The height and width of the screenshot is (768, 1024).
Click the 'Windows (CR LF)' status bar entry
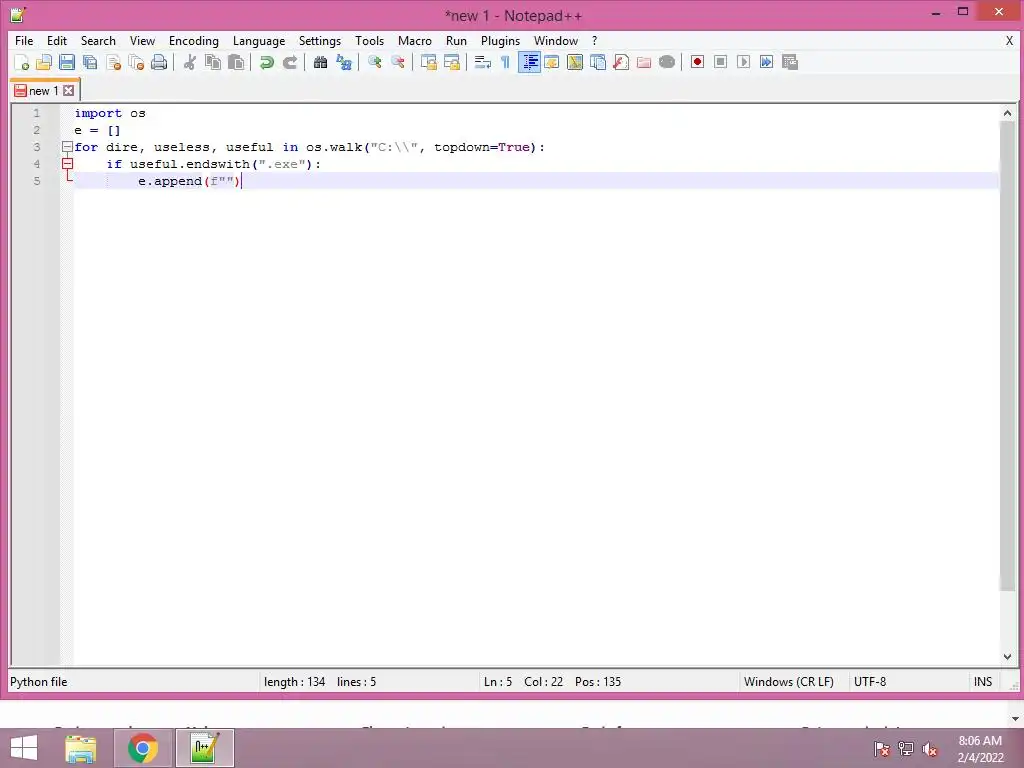pyautogui.click(x=788, y=682)
